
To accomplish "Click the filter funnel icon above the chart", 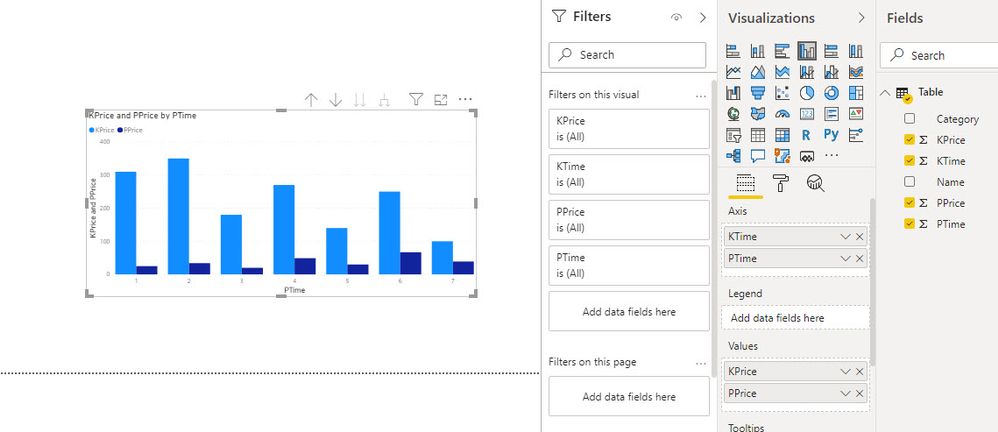I will (x=416, y=99).
